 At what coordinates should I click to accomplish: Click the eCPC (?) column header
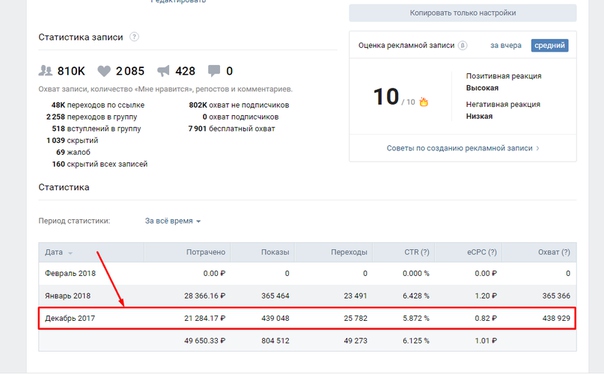point(482,252)
